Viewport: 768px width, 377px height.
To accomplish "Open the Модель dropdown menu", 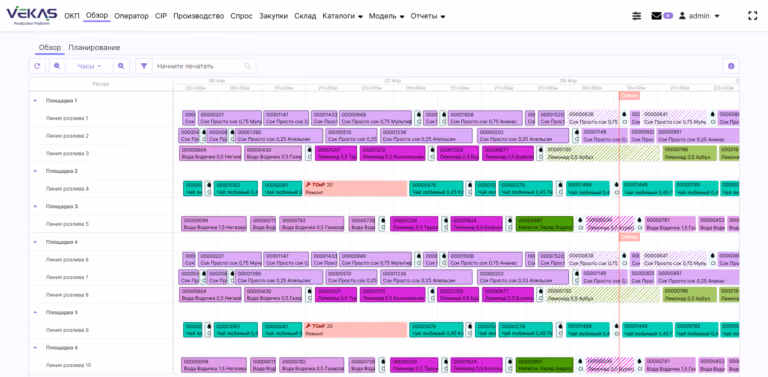I will coord(386,16).
